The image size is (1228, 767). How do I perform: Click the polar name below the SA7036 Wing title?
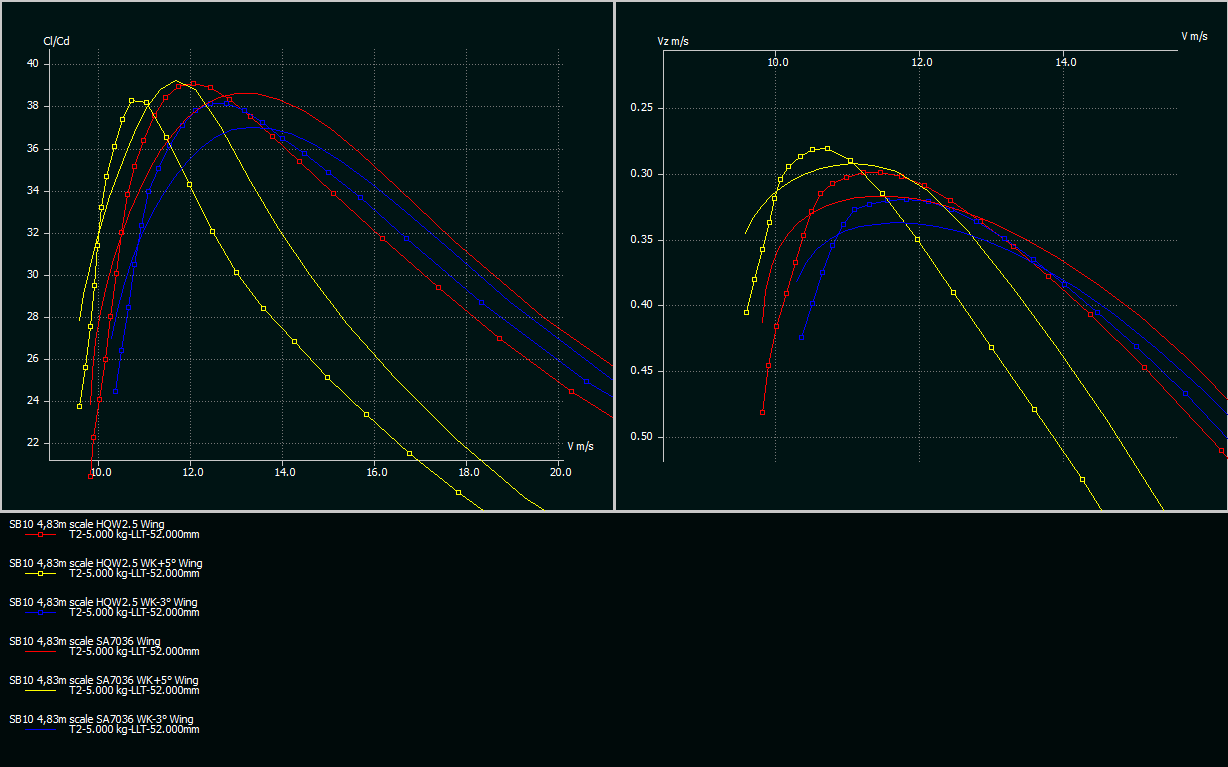134,651
